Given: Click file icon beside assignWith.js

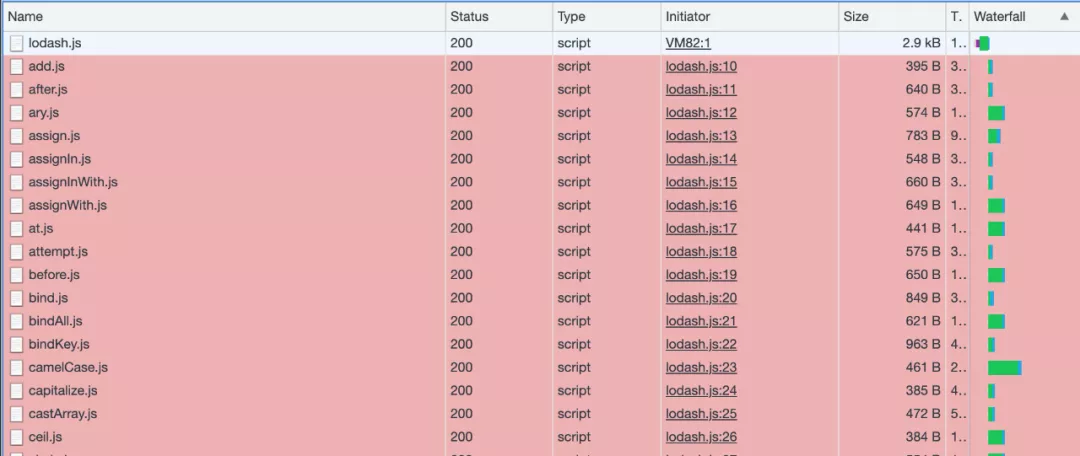Looking at the screenshot, I should point(17,205).
